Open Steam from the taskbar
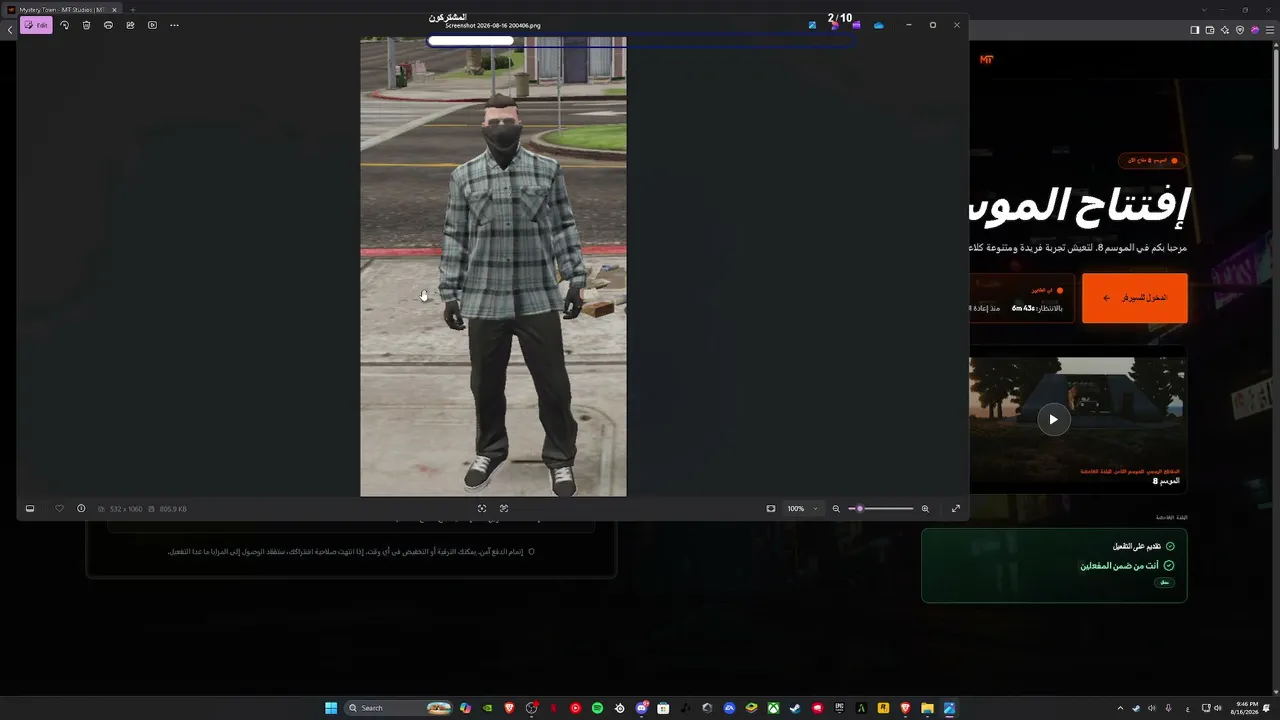Viewport: 1280px width, 720px height. click(795, 708)
